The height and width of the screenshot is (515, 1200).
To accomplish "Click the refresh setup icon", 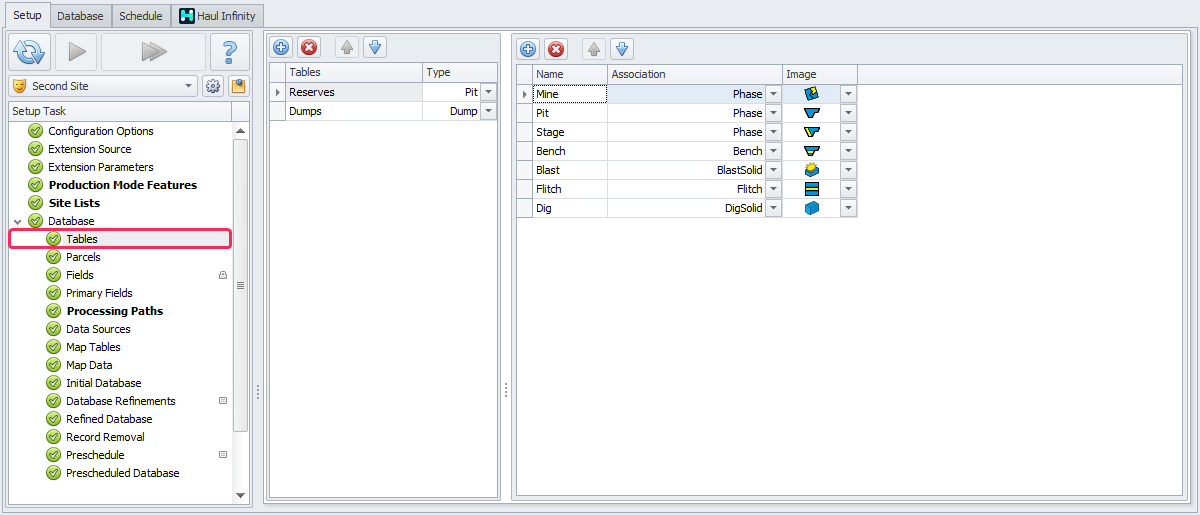I will 30,52.
